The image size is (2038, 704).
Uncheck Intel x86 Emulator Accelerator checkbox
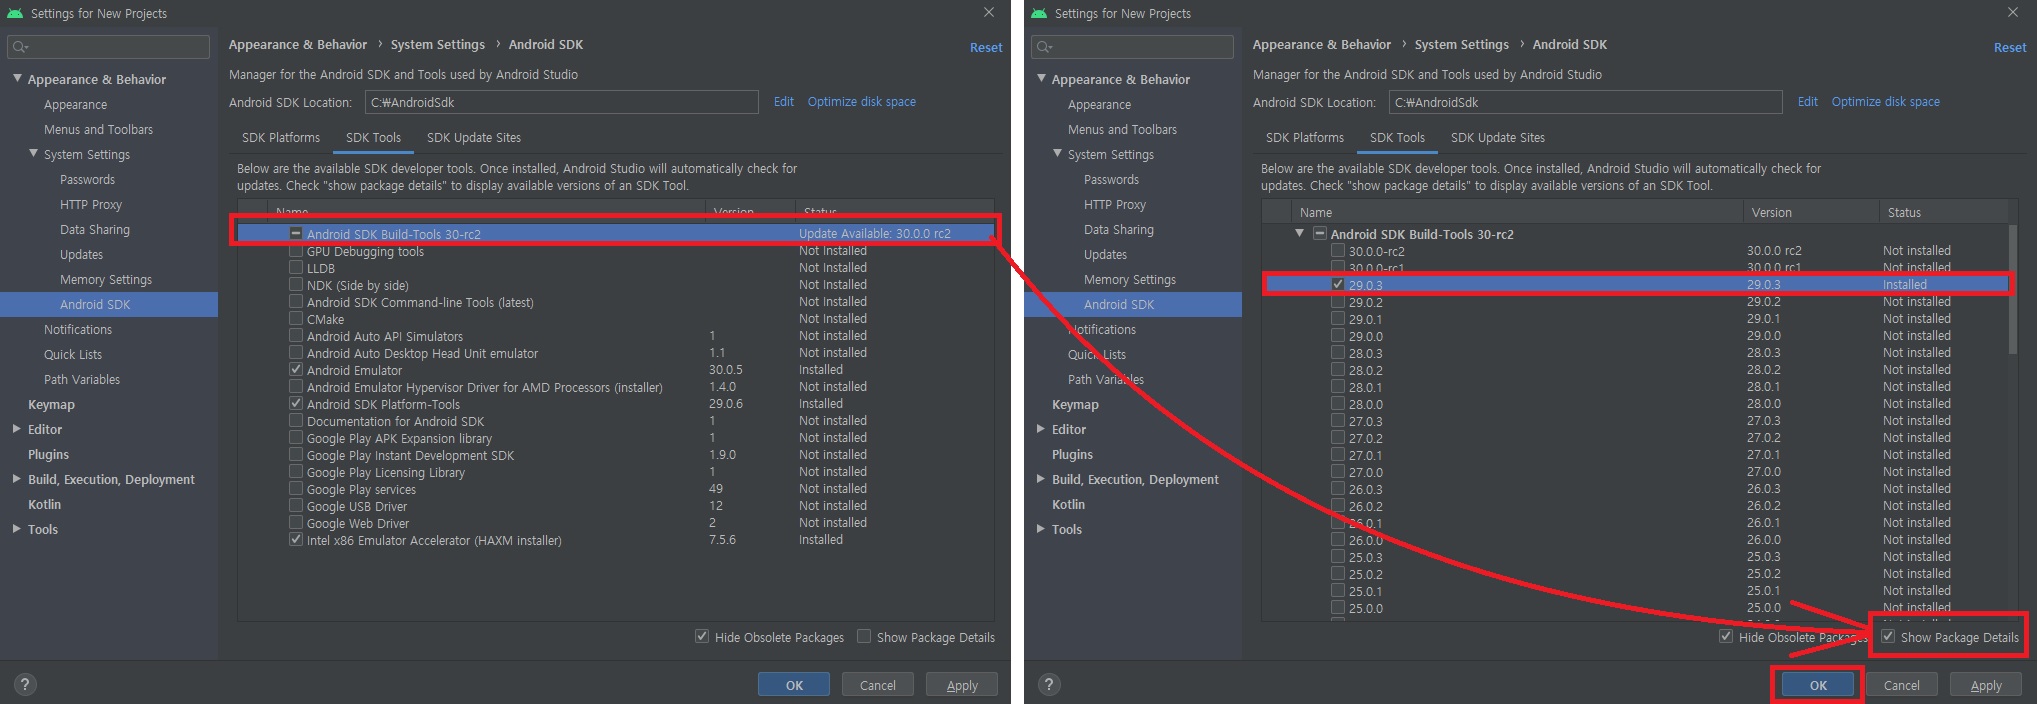tap(296, 540)
